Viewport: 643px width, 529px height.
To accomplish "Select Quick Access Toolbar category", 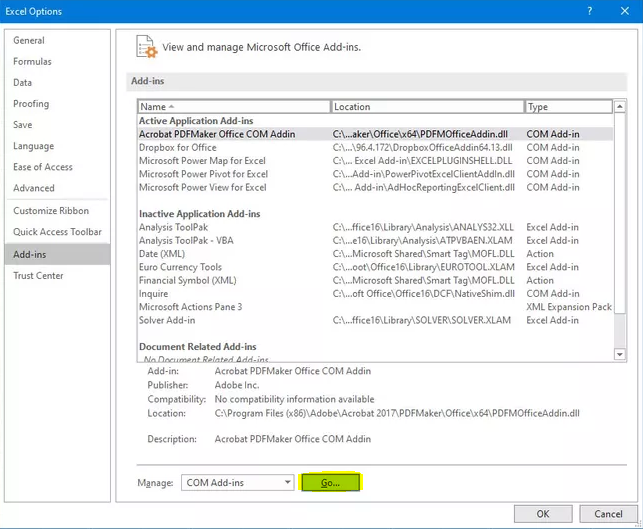I will [x=57, y=232].
